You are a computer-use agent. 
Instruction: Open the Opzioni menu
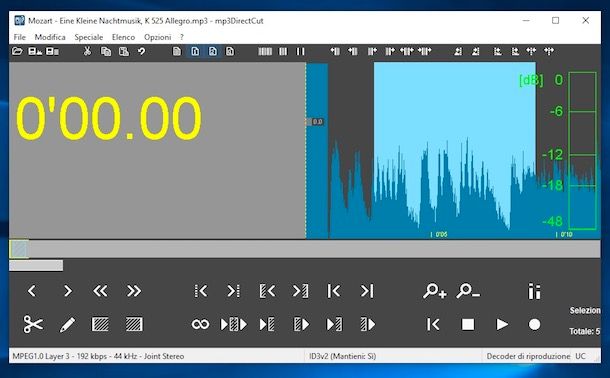click(158, 37)
